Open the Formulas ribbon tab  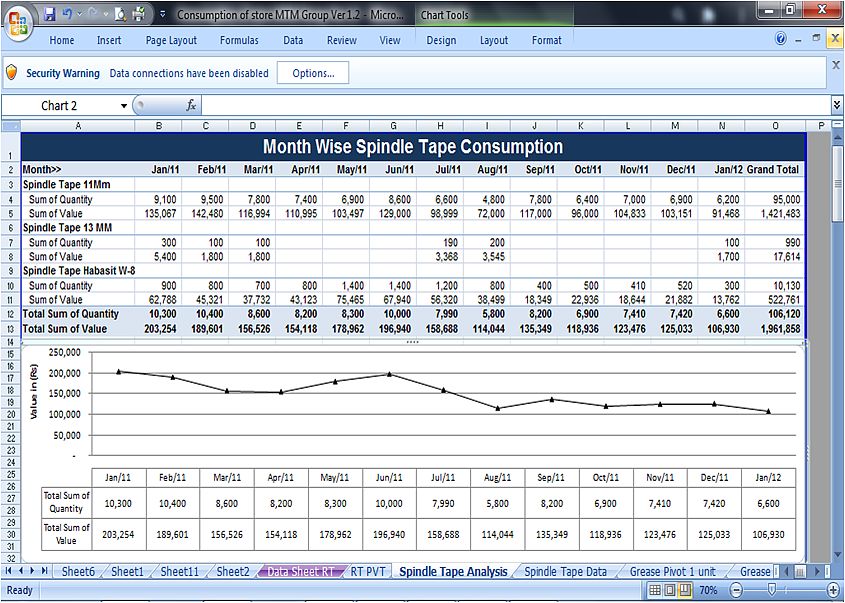[239, 40]
